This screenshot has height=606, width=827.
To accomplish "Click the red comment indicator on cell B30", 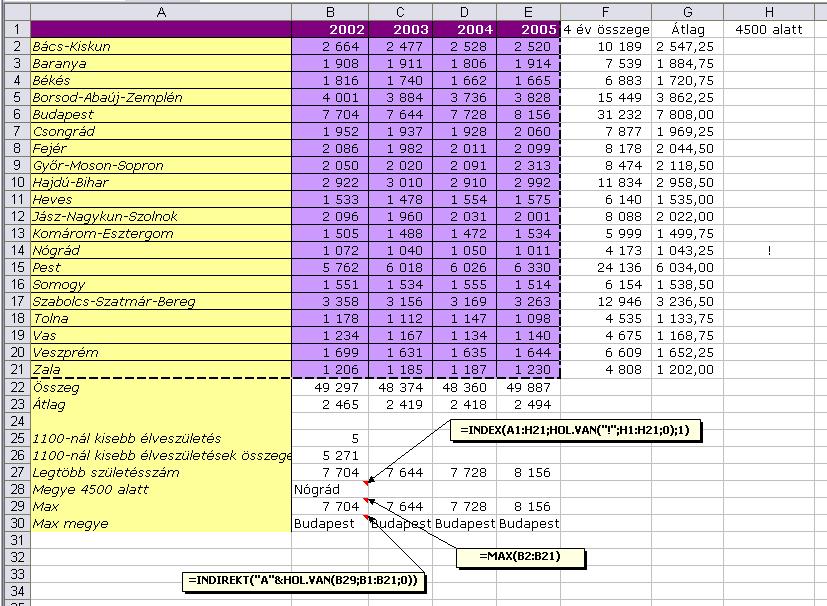I will pyautogui.click(x=366, y=517).
